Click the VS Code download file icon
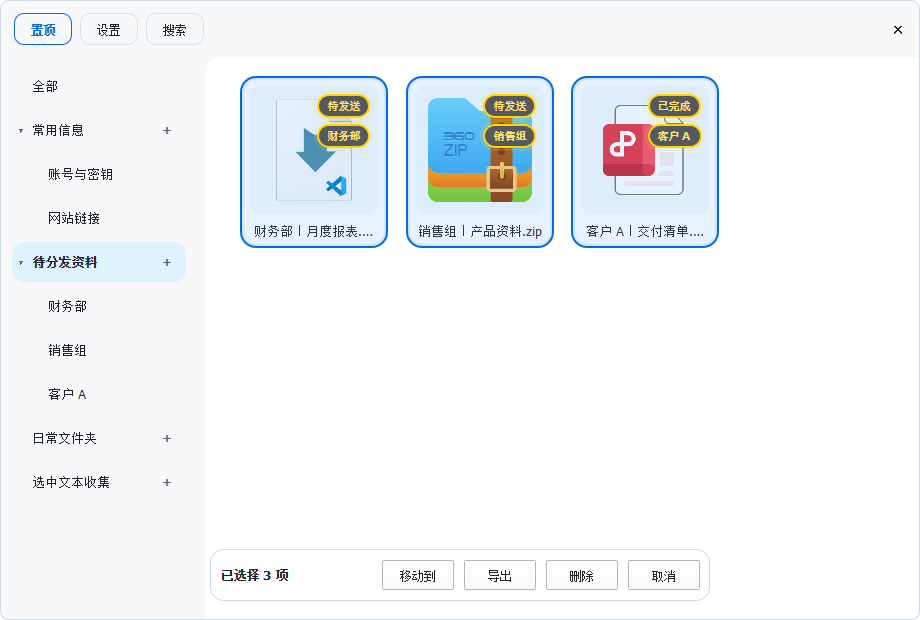 tap(314, 150)
